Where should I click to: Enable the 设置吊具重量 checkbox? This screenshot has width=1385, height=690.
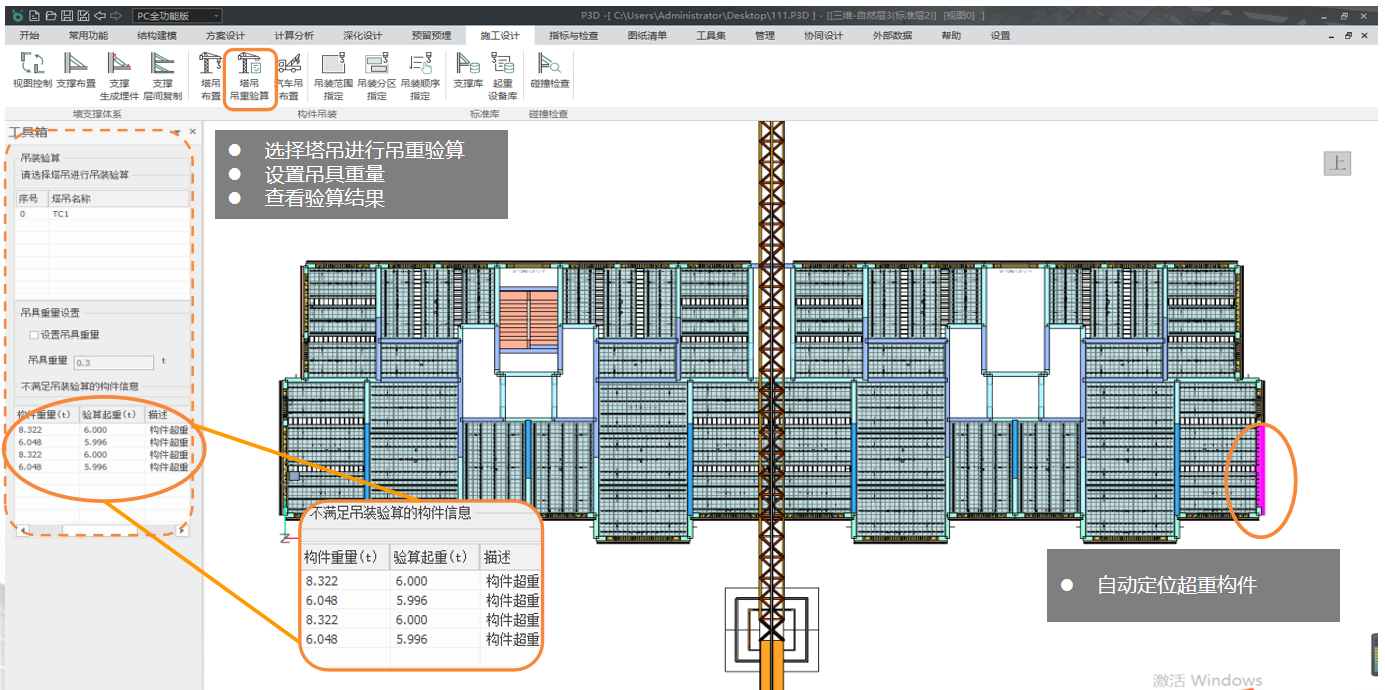coord(34,335)
